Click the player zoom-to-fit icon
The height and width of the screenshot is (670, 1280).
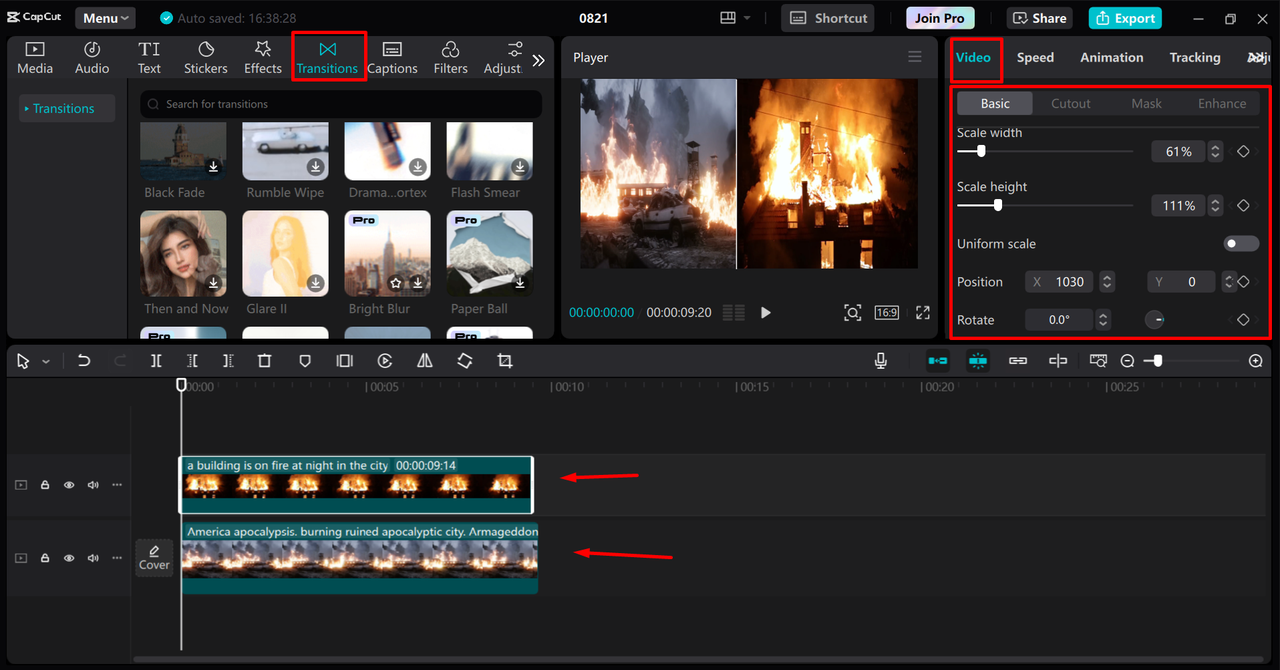pos(852,312)
